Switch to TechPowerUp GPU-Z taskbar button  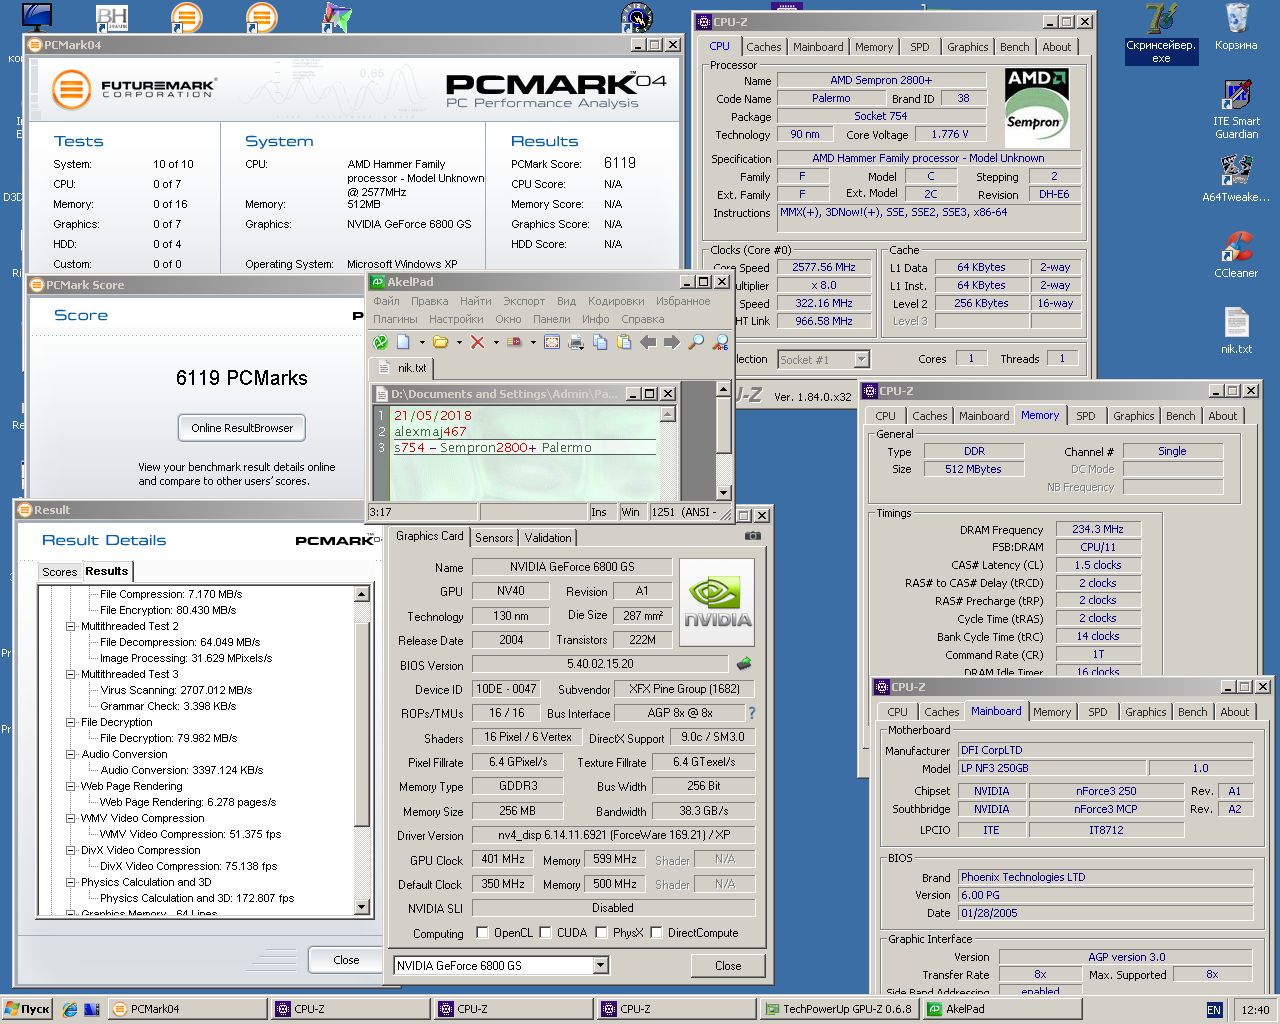[x=838, y=1009]
